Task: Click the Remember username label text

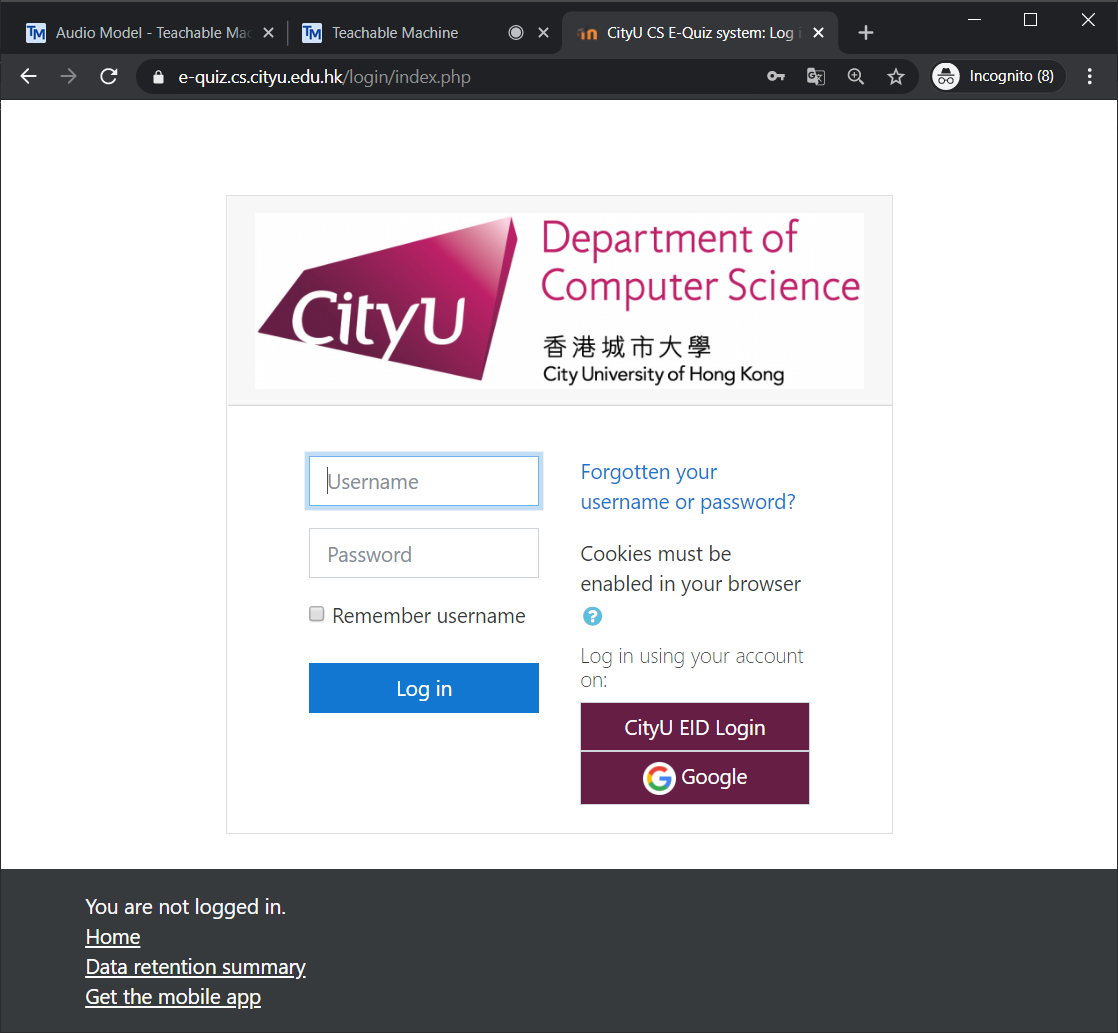Action: (x=429, y=615)
